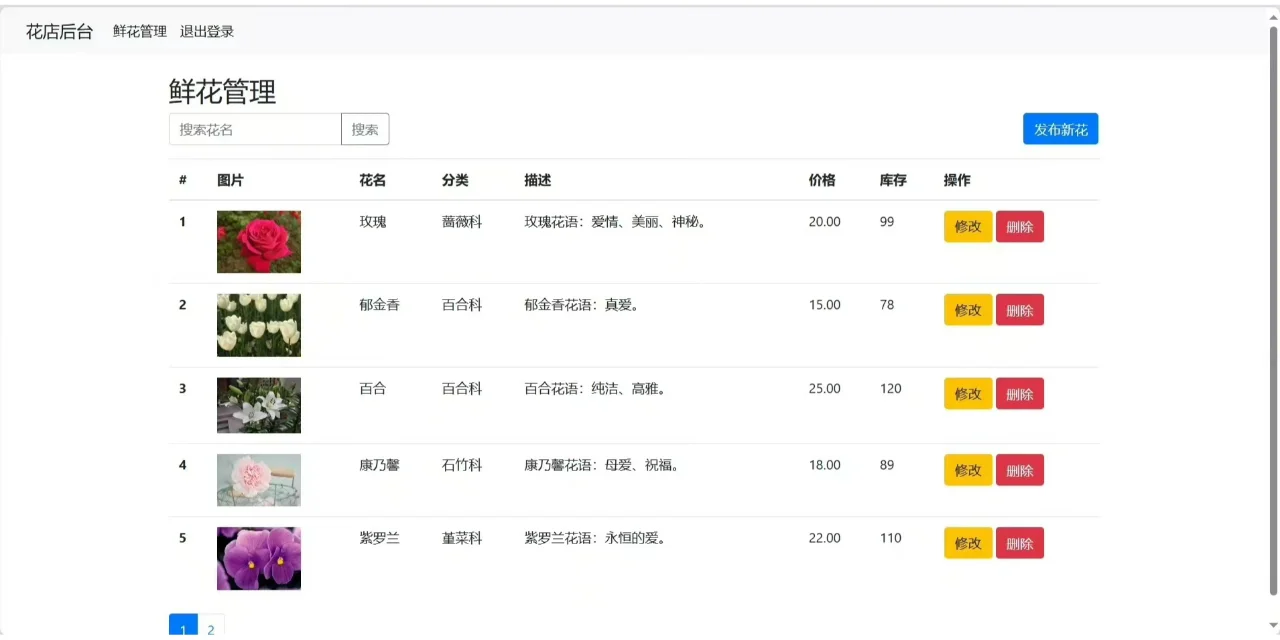Open the 鲜花管理 navigation item
The width and height of the screenshot is (1280, 640).
pyautogui.click(x=140, y=31)
